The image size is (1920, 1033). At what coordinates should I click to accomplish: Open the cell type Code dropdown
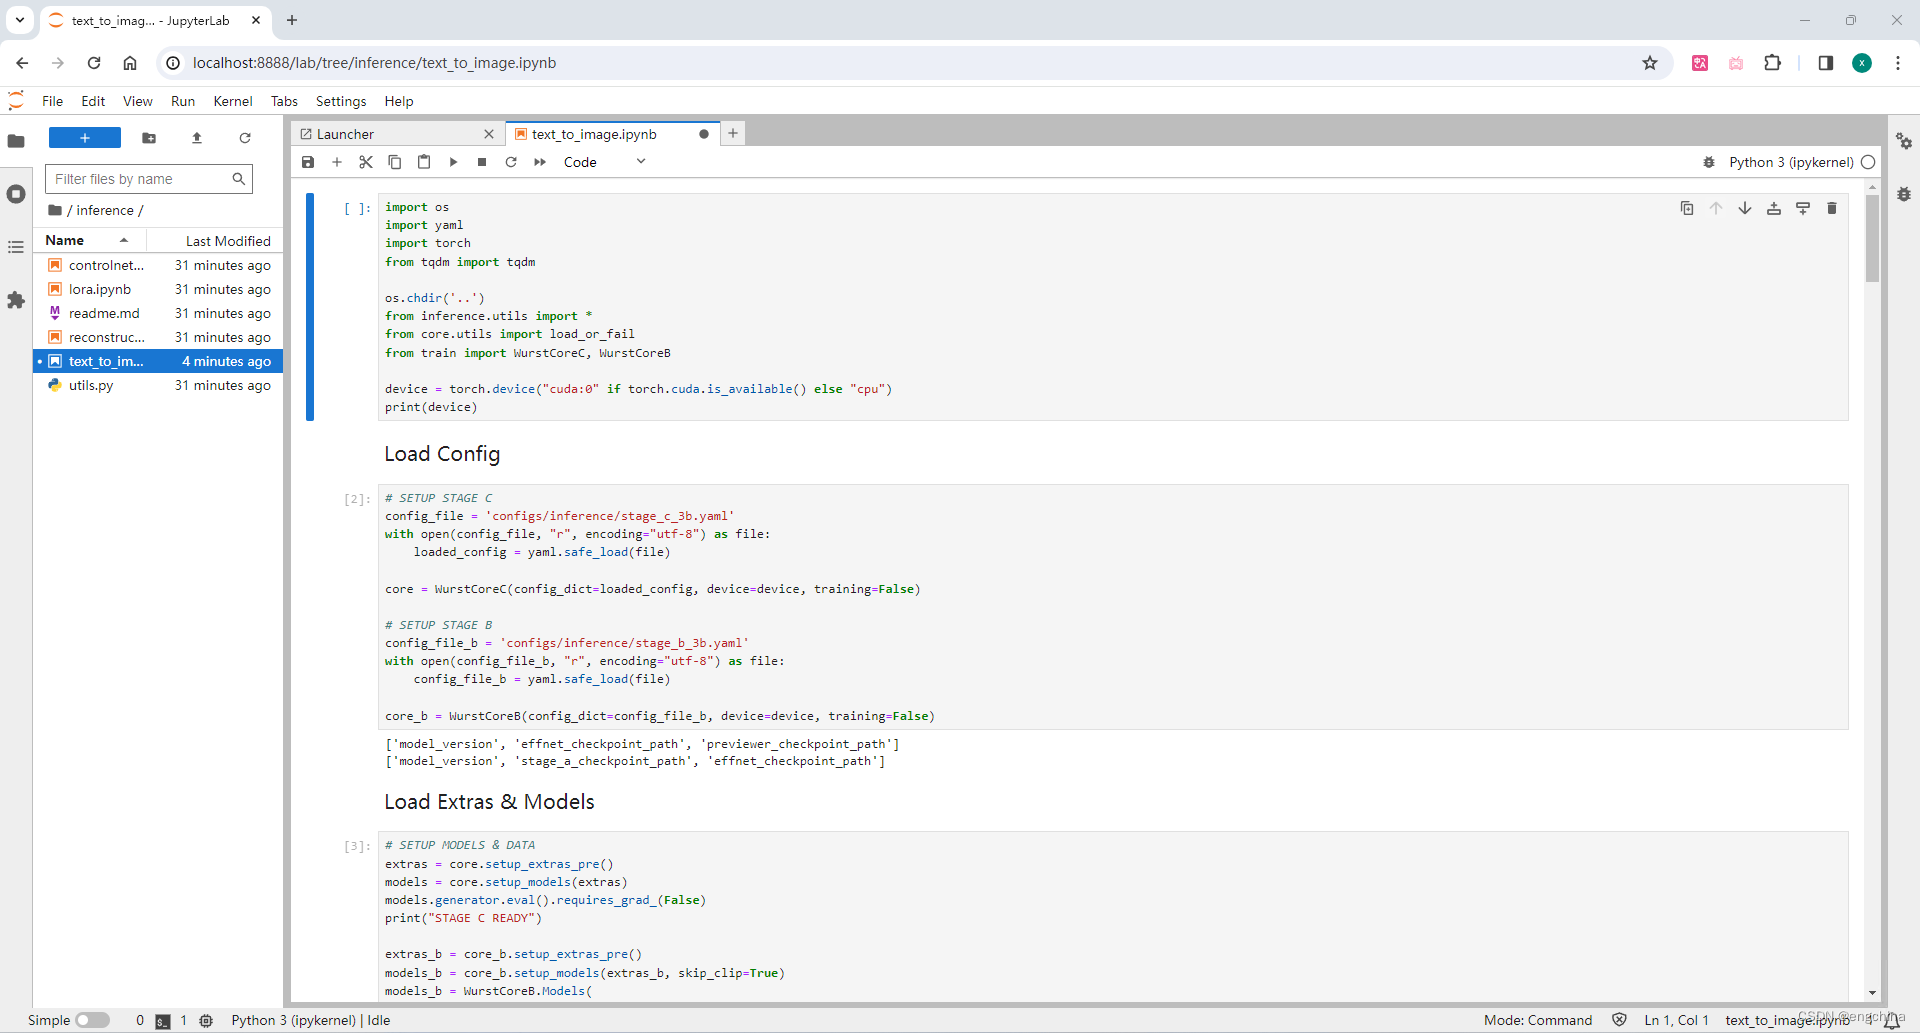(604, 162)
